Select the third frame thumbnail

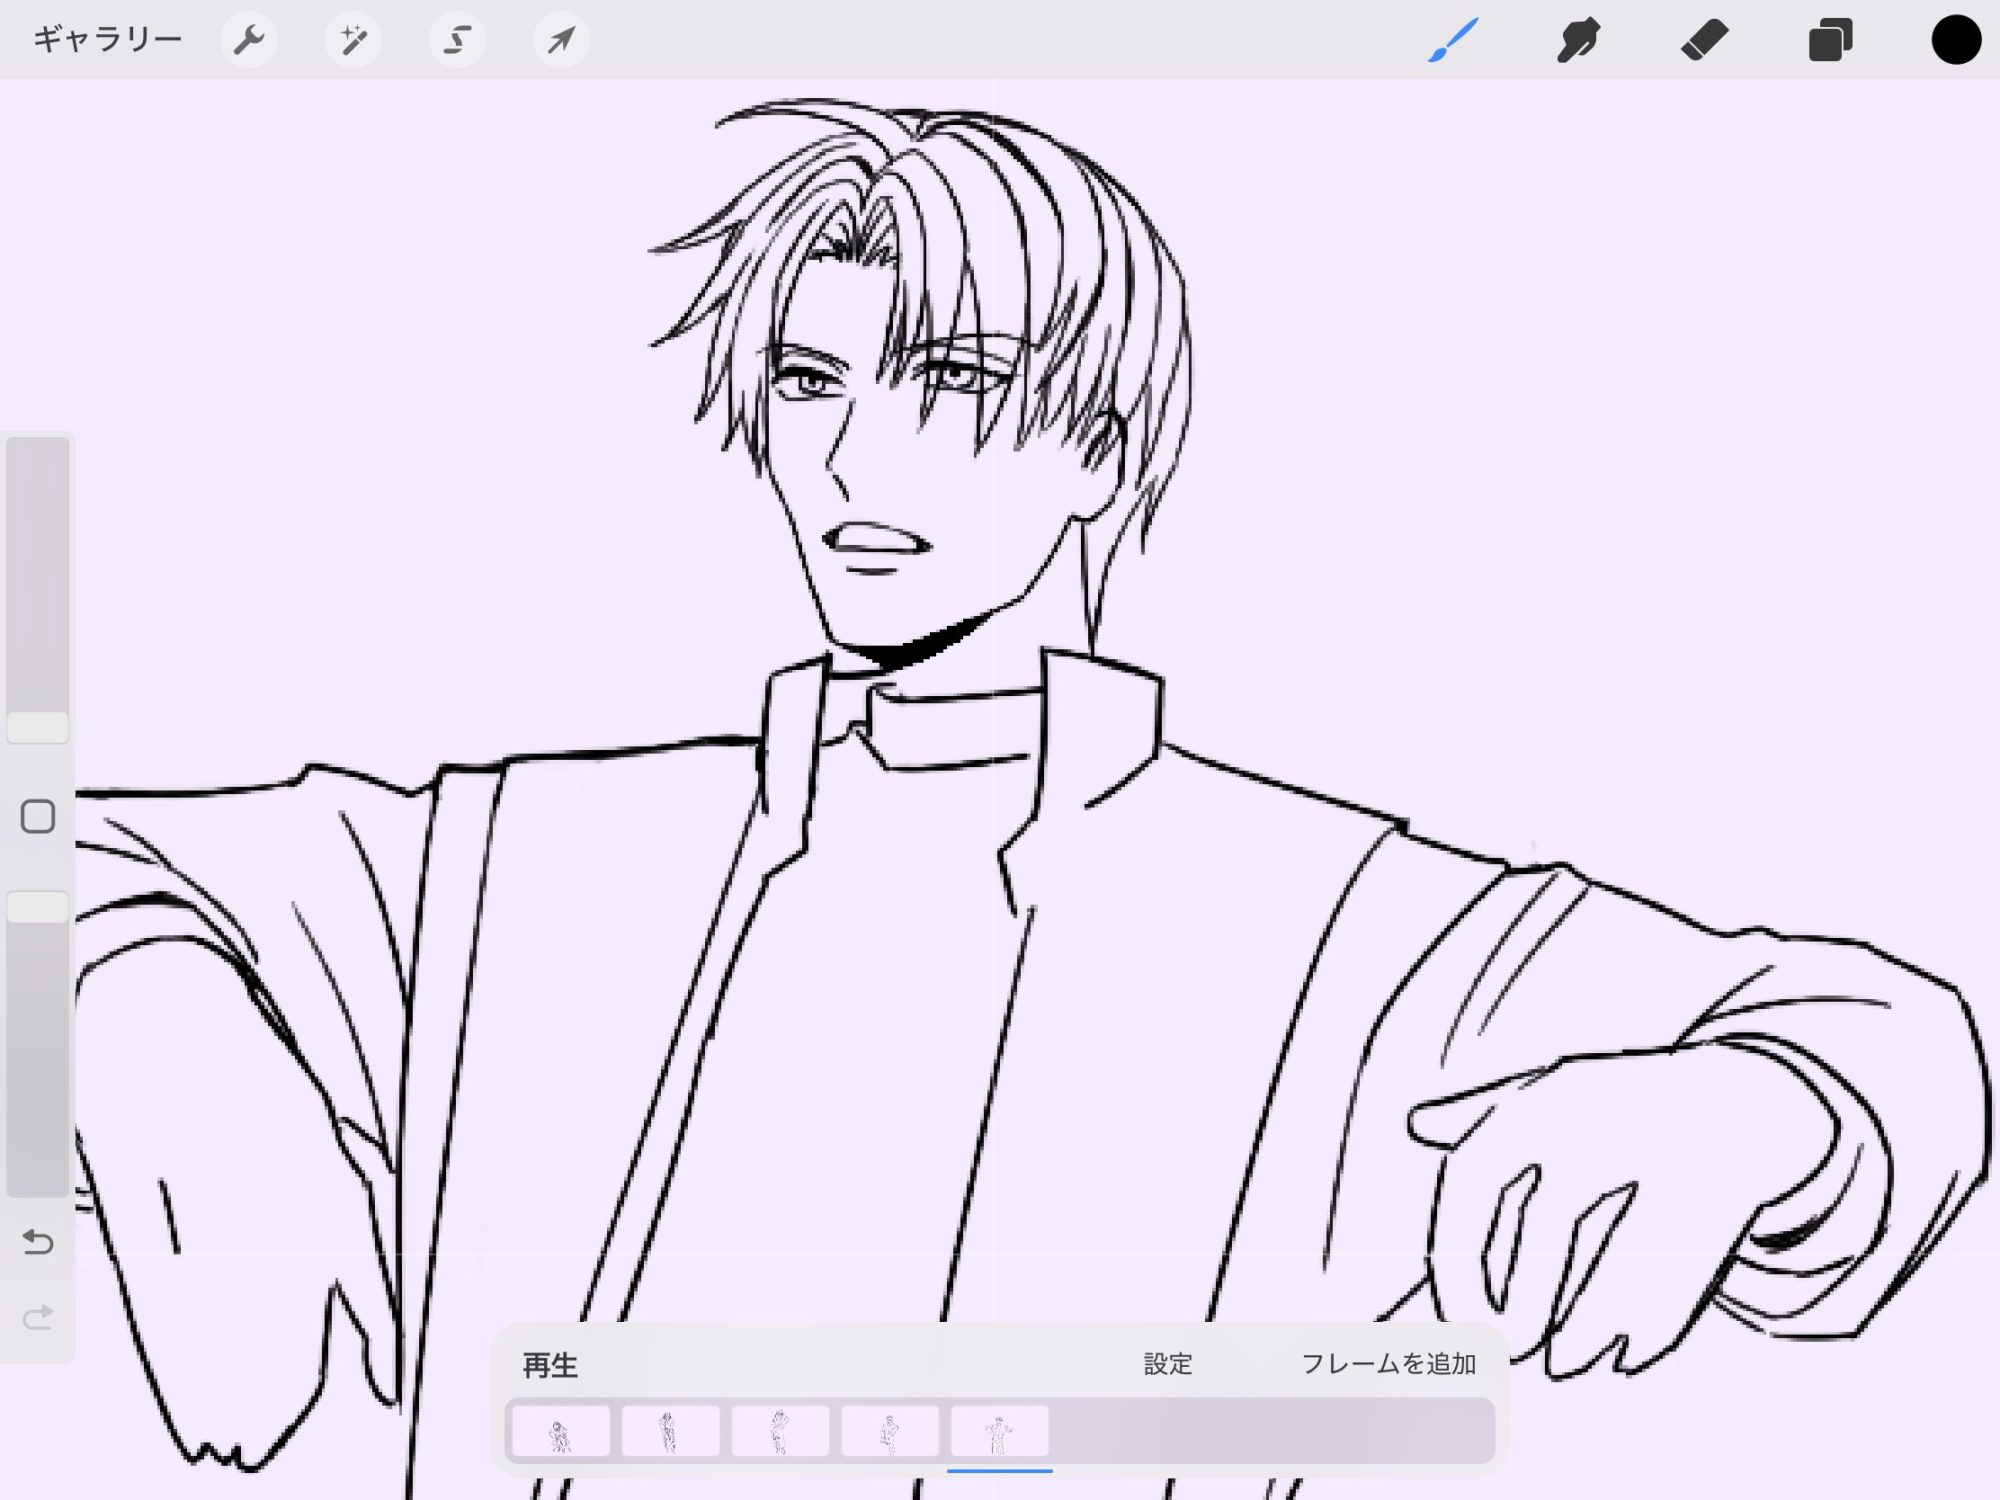[x=780, y=1431]
